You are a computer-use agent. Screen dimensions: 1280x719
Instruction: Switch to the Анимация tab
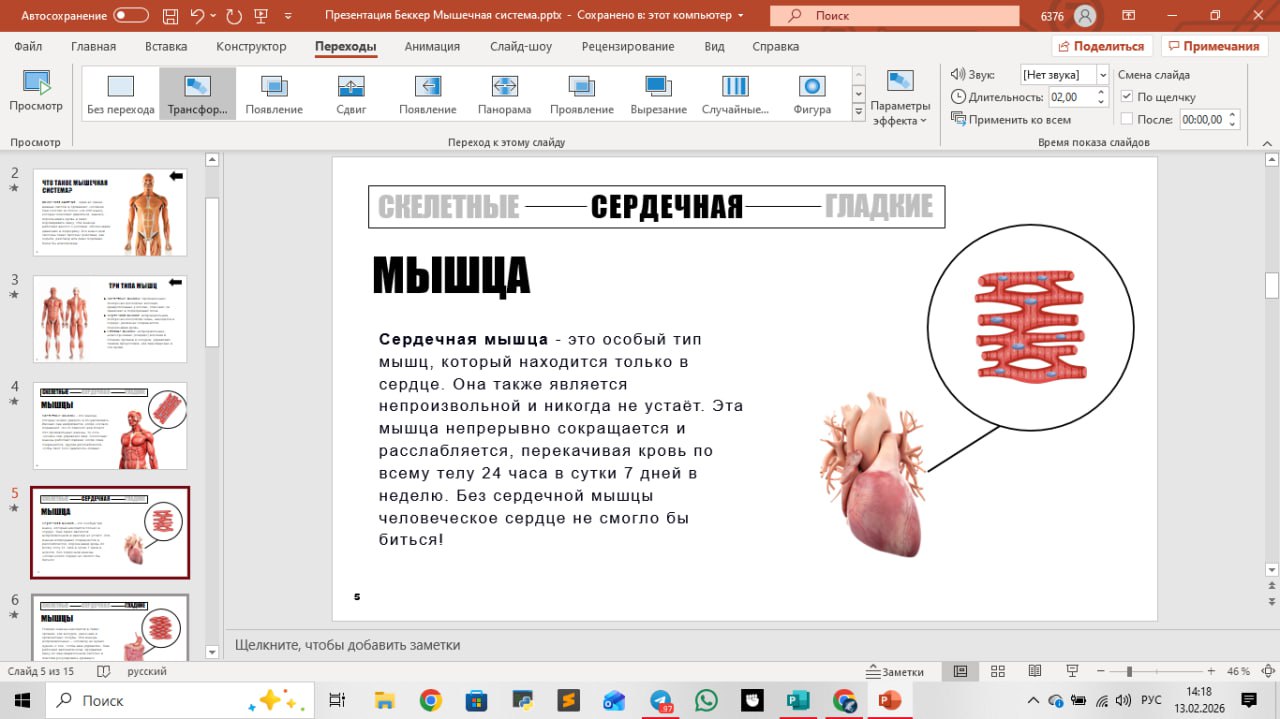pyautogui.click(x=432, y=46)
